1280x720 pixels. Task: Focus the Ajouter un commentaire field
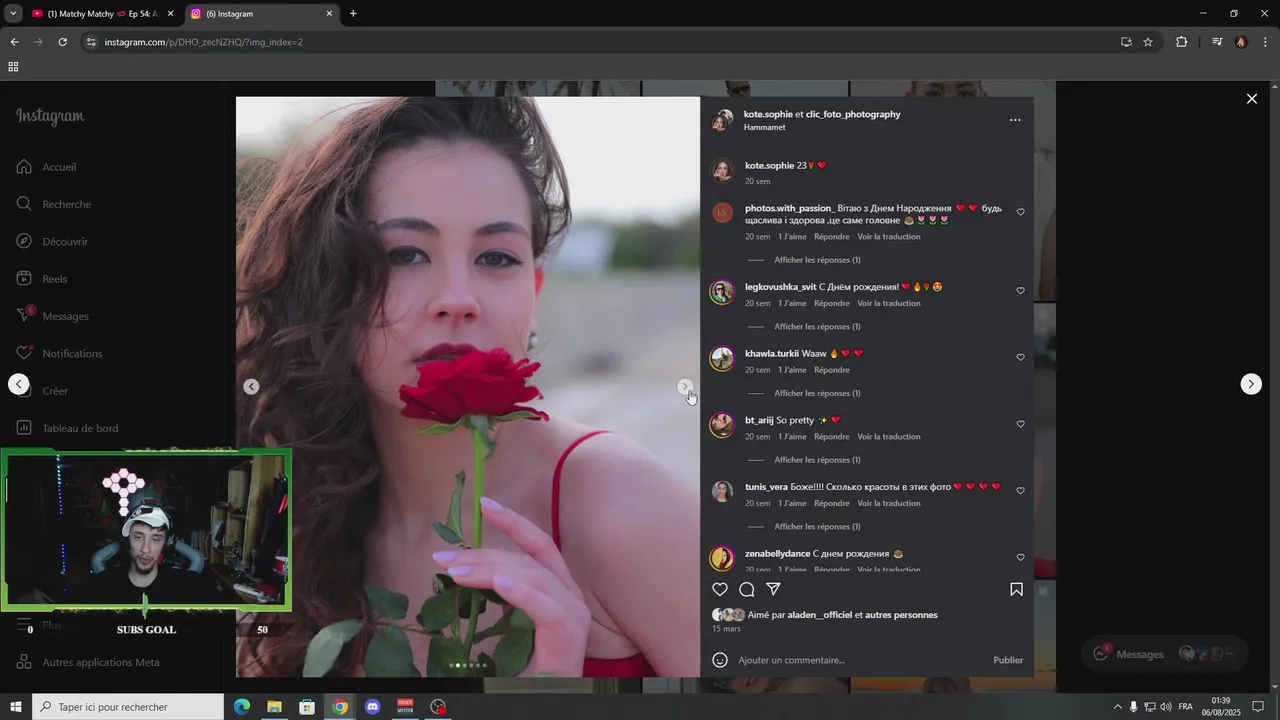point(860,660)
